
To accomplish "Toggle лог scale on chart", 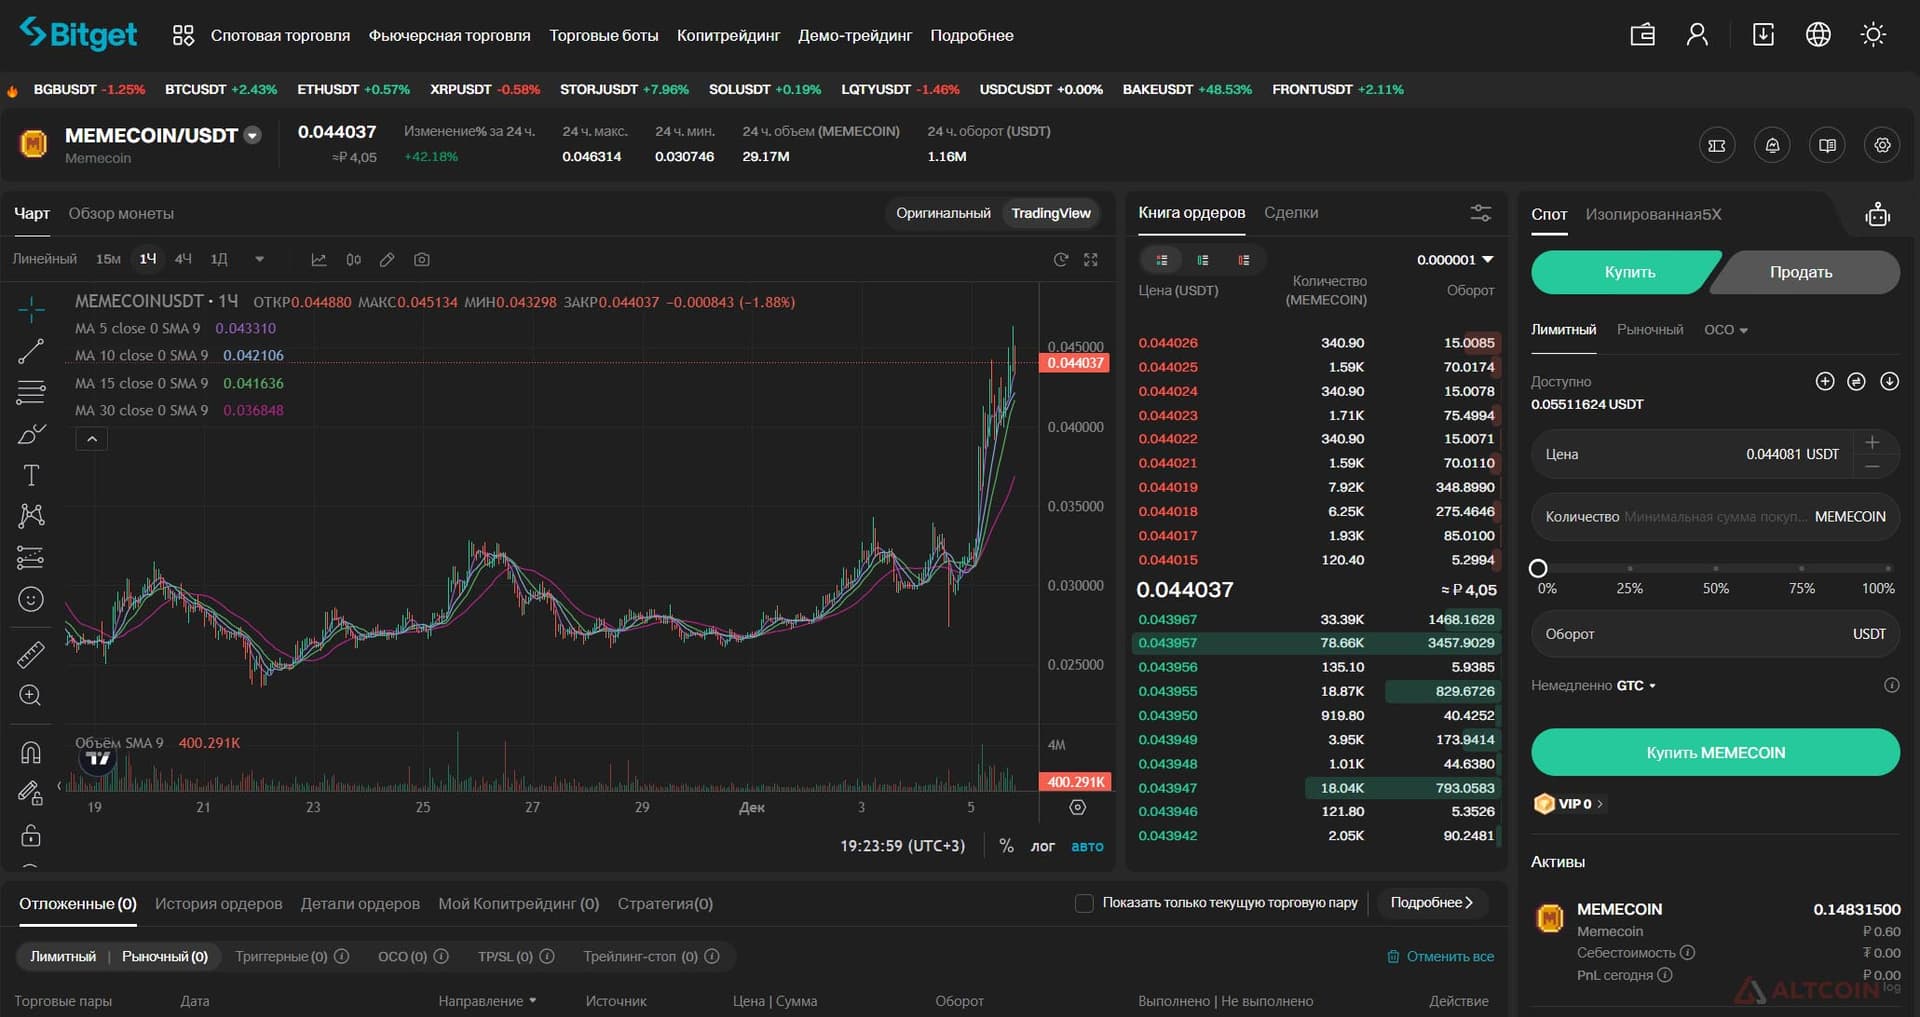I will tap(1043, 846).
